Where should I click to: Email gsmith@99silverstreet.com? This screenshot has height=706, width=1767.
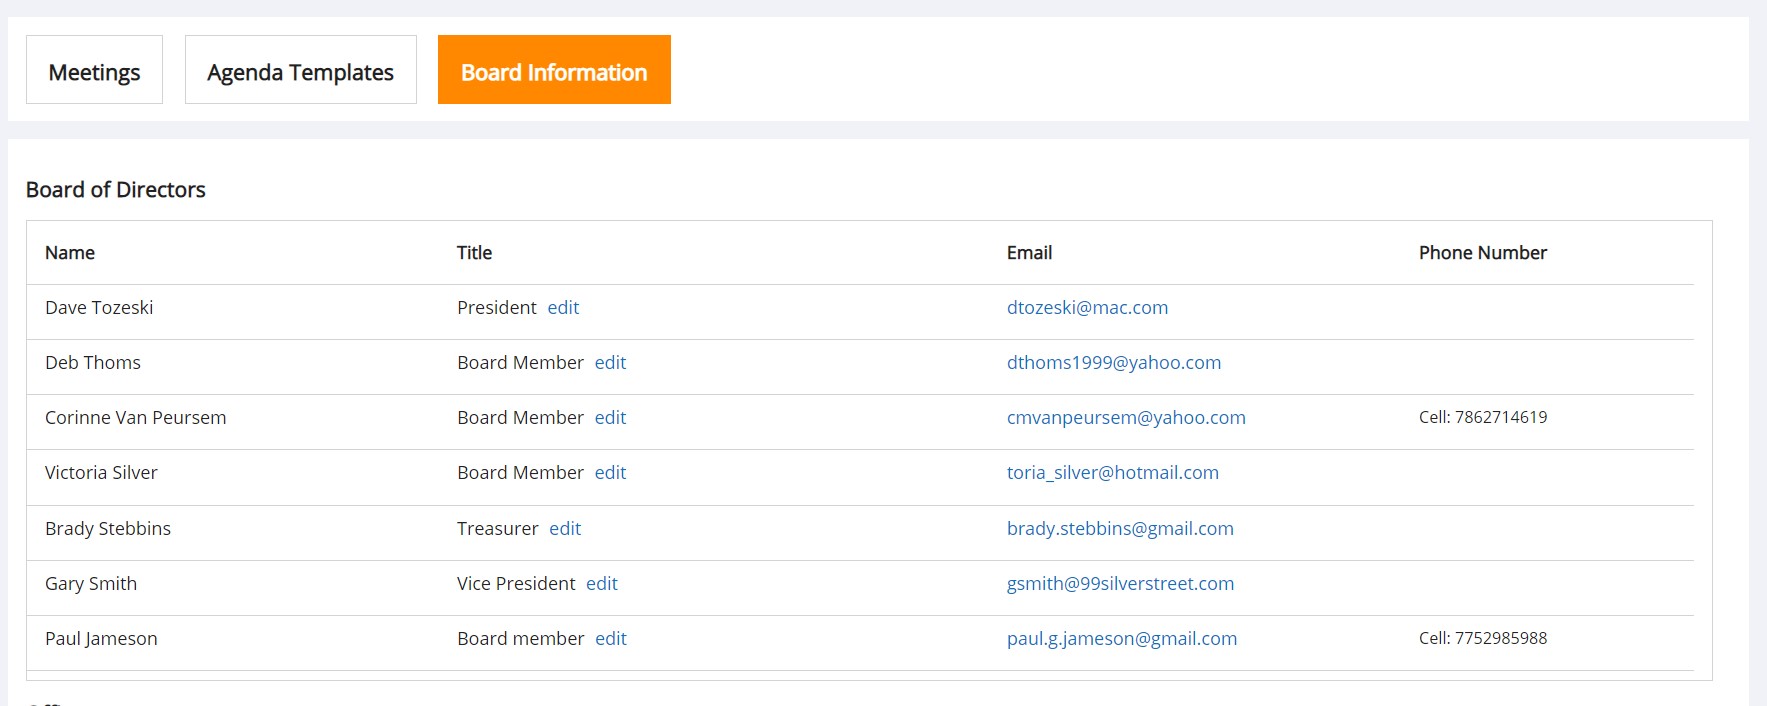[x=1120, y=584]
